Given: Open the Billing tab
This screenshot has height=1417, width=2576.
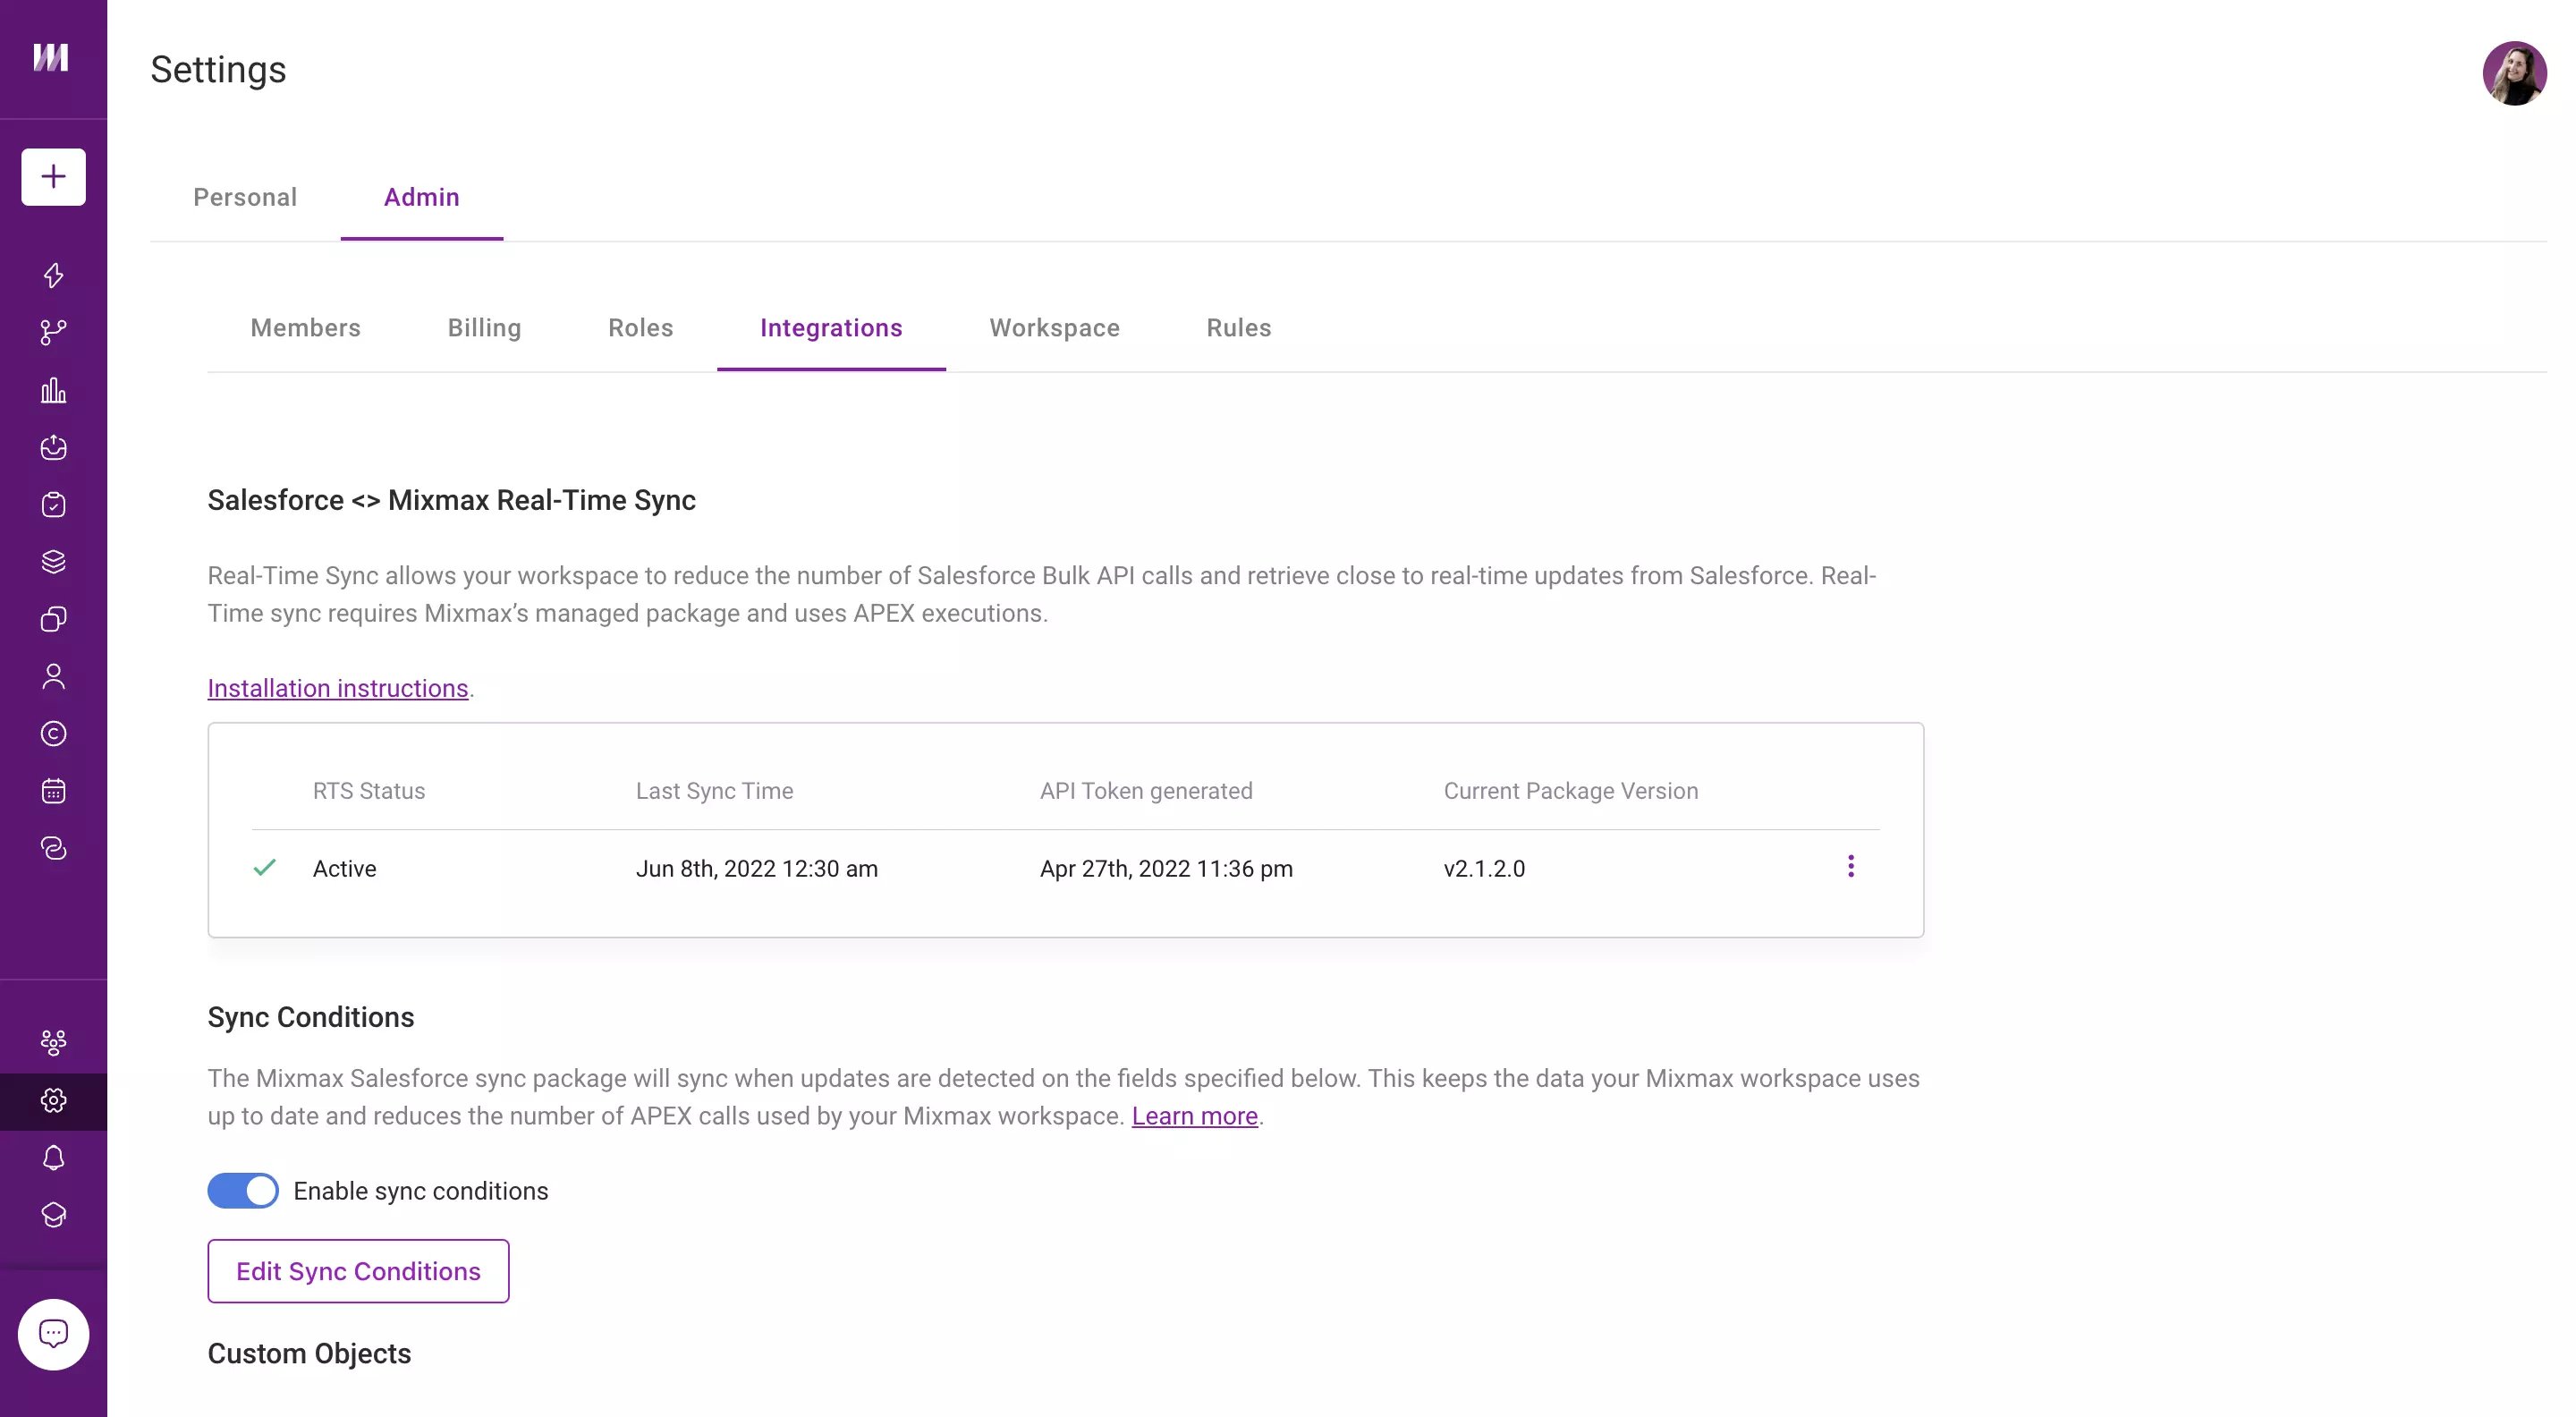Looking at the screenshot, I should [484, 328].
